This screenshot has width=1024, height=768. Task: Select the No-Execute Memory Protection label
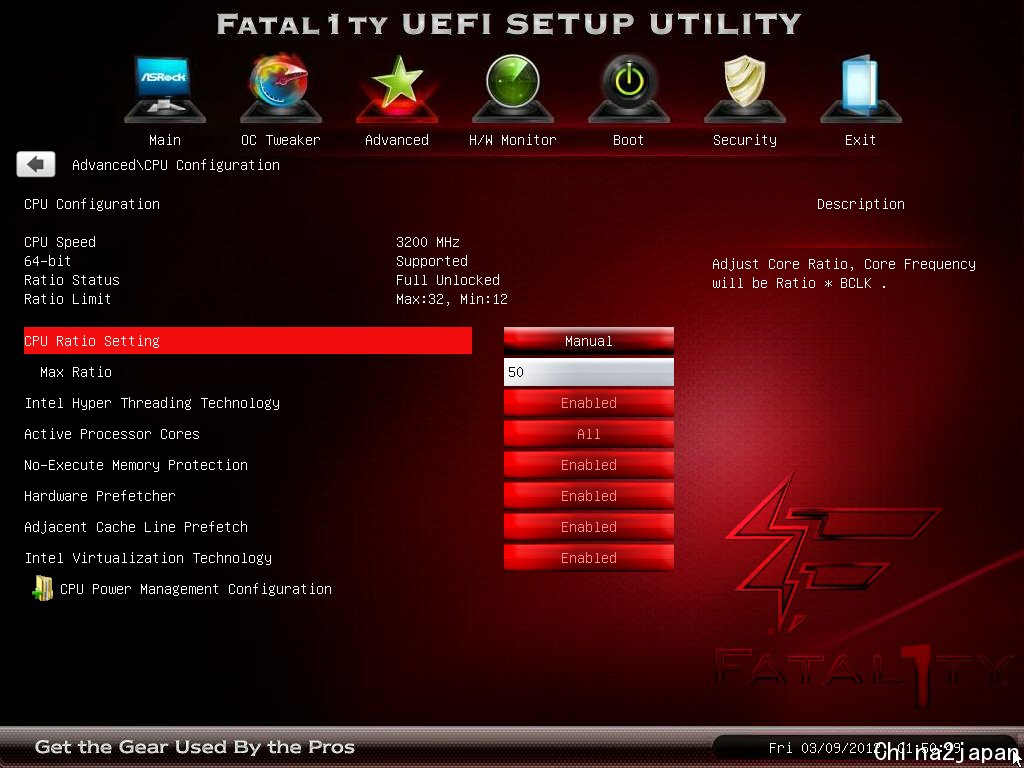coord(136,465)
